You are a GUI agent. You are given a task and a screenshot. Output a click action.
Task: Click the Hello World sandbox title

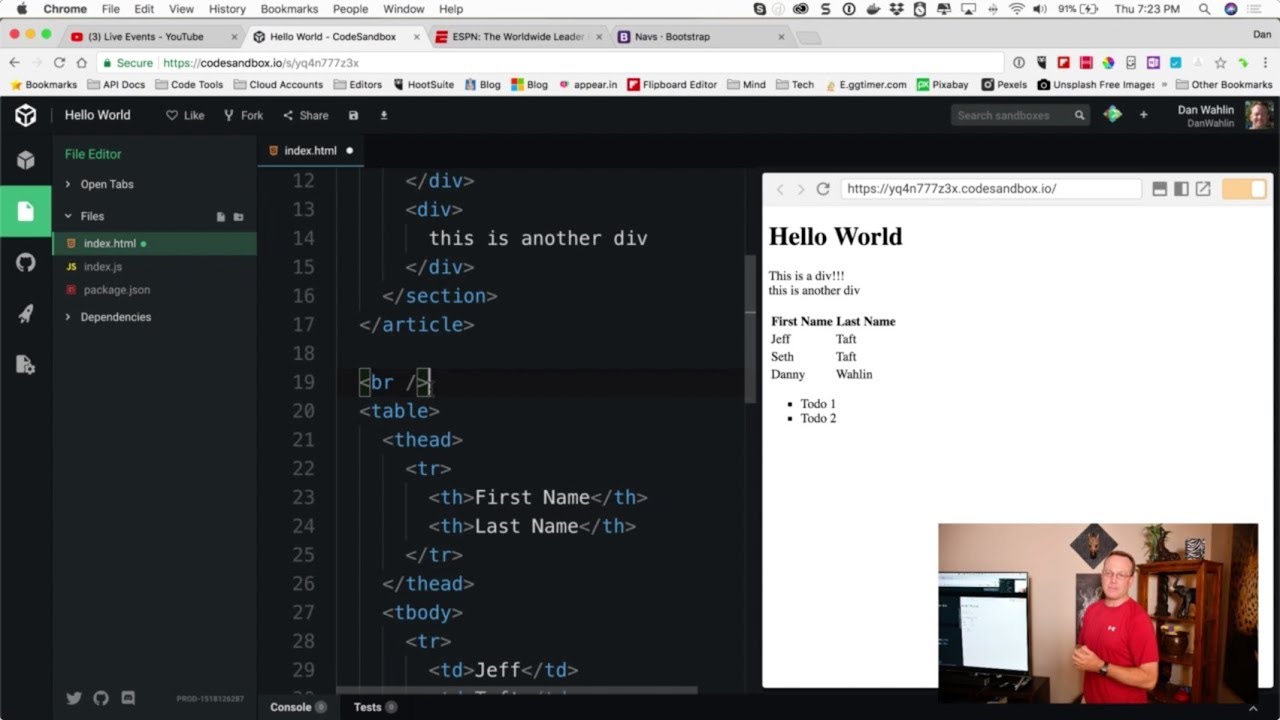point(97,115)
